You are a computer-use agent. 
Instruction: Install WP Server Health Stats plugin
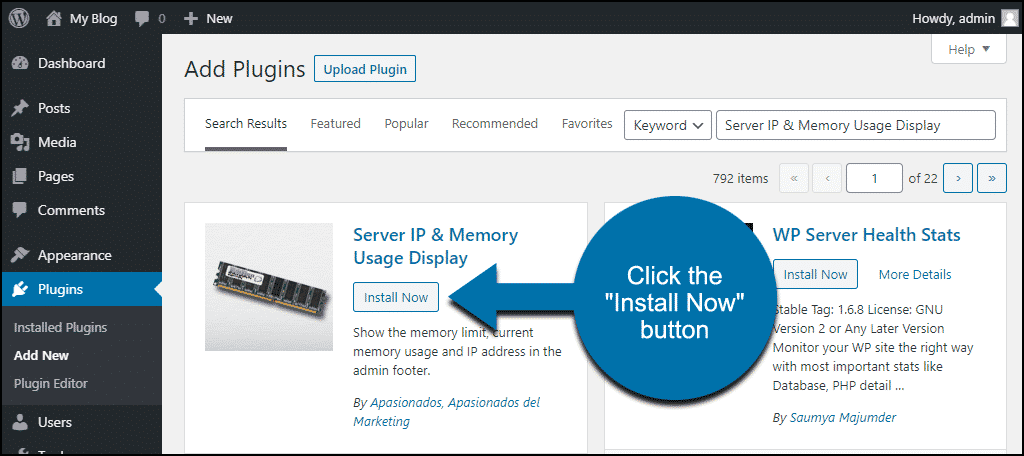pyautogui.click(x=815, y=274)
